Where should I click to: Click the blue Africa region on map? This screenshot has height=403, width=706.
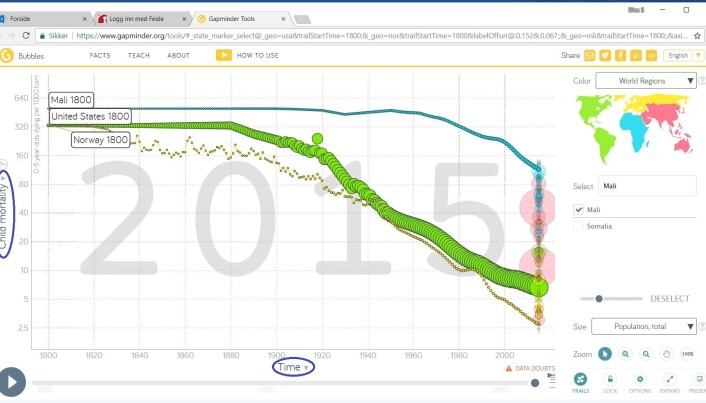coord(634,129)
